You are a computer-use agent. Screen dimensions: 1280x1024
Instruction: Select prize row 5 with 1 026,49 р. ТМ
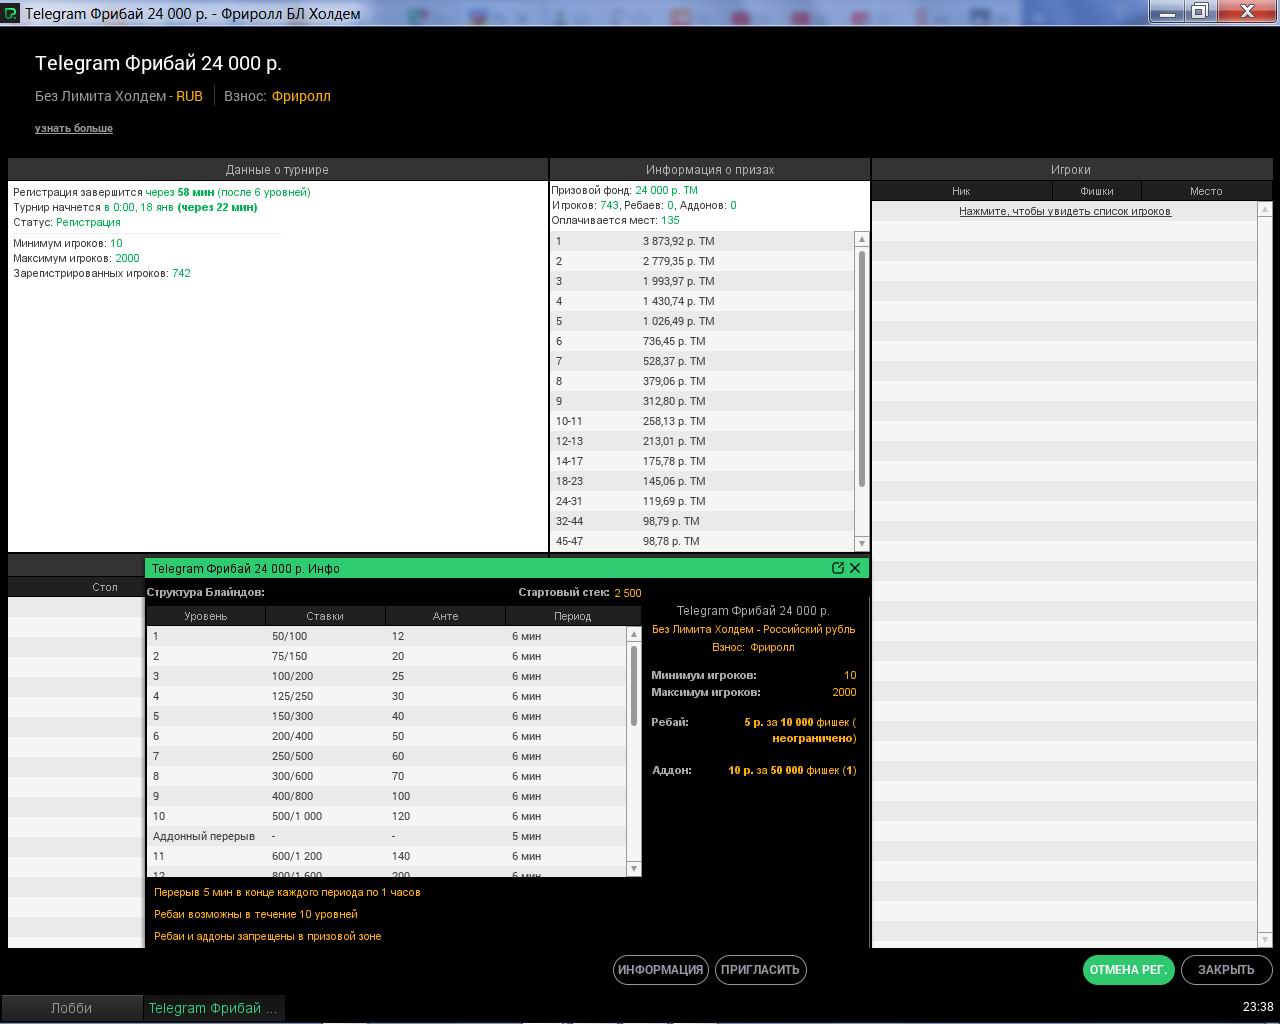[702, 321]
